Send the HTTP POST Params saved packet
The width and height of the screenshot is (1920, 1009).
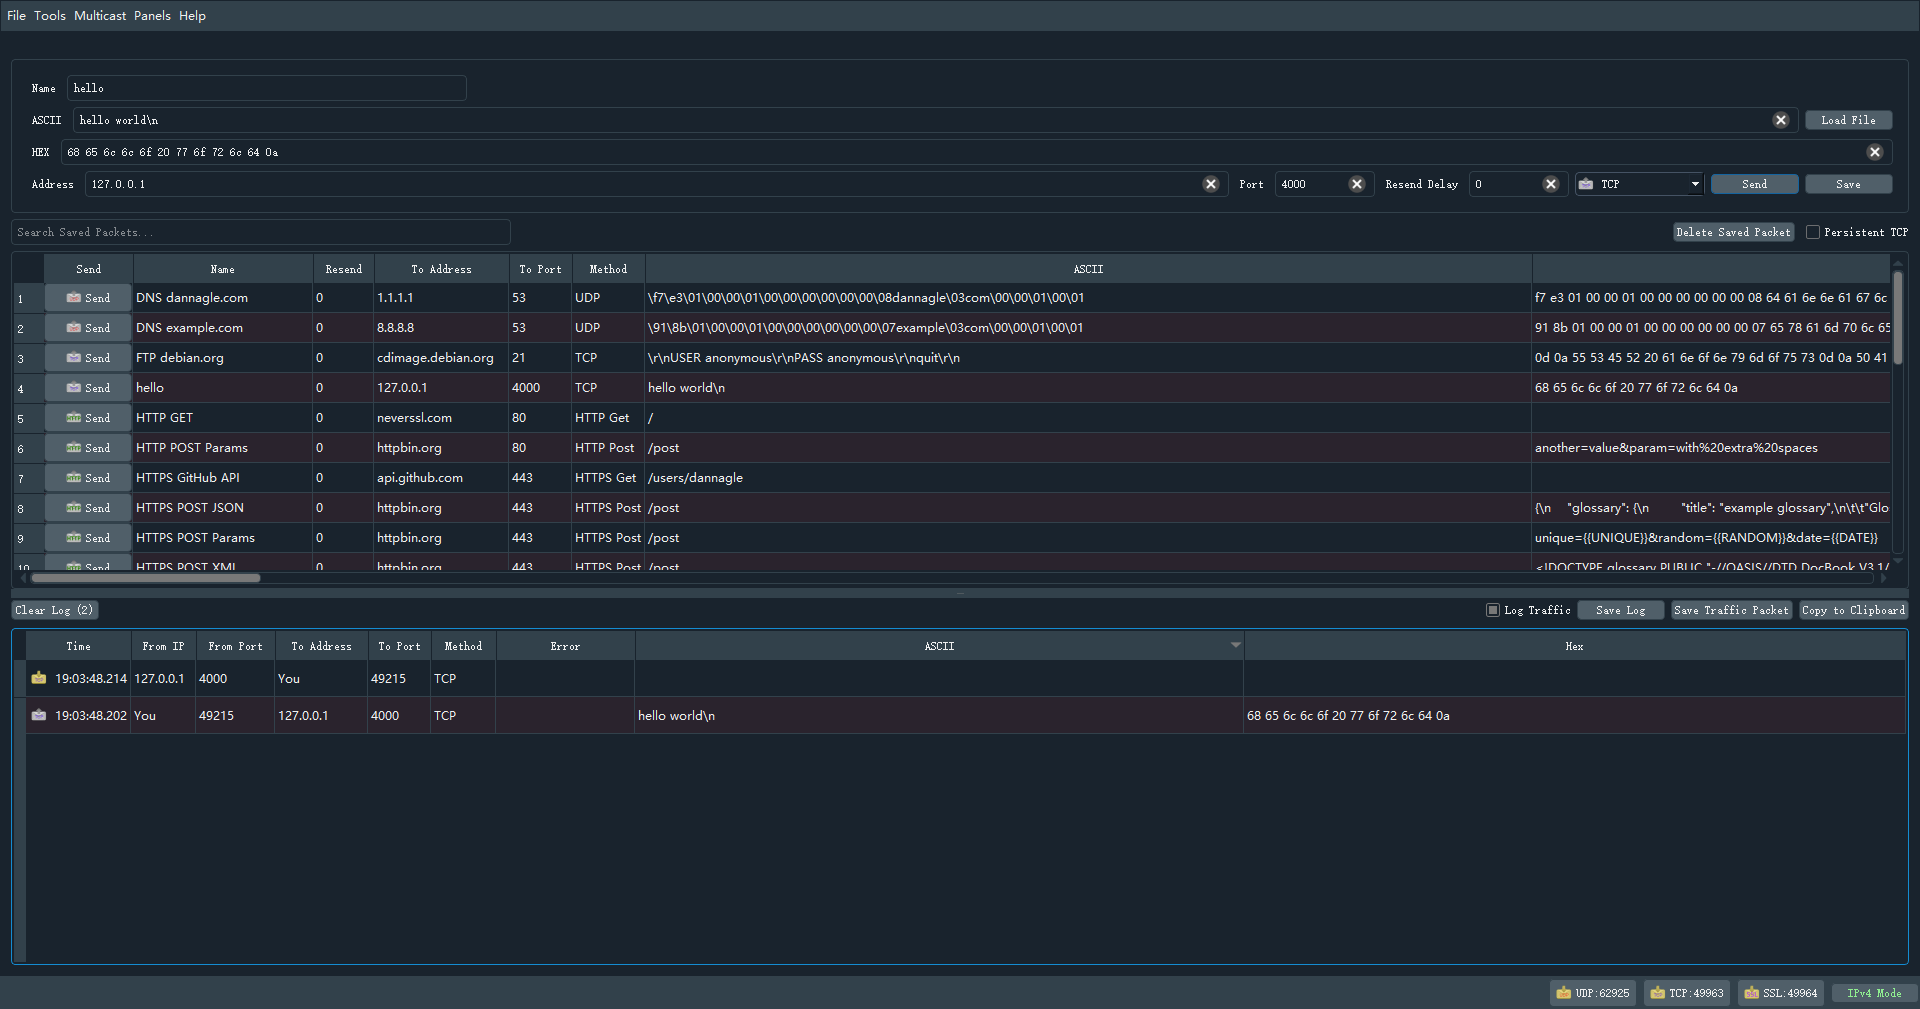point(88,448)
